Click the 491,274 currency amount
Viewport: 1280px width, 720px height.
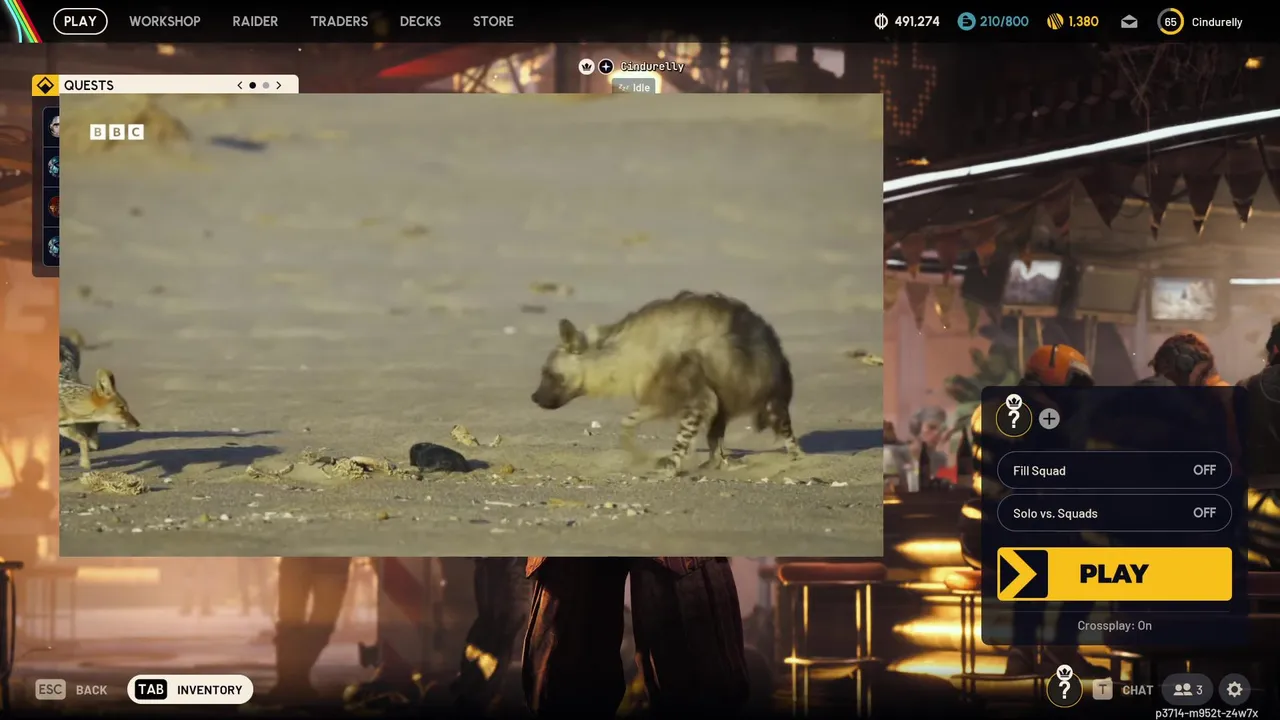tap(917, 21)
